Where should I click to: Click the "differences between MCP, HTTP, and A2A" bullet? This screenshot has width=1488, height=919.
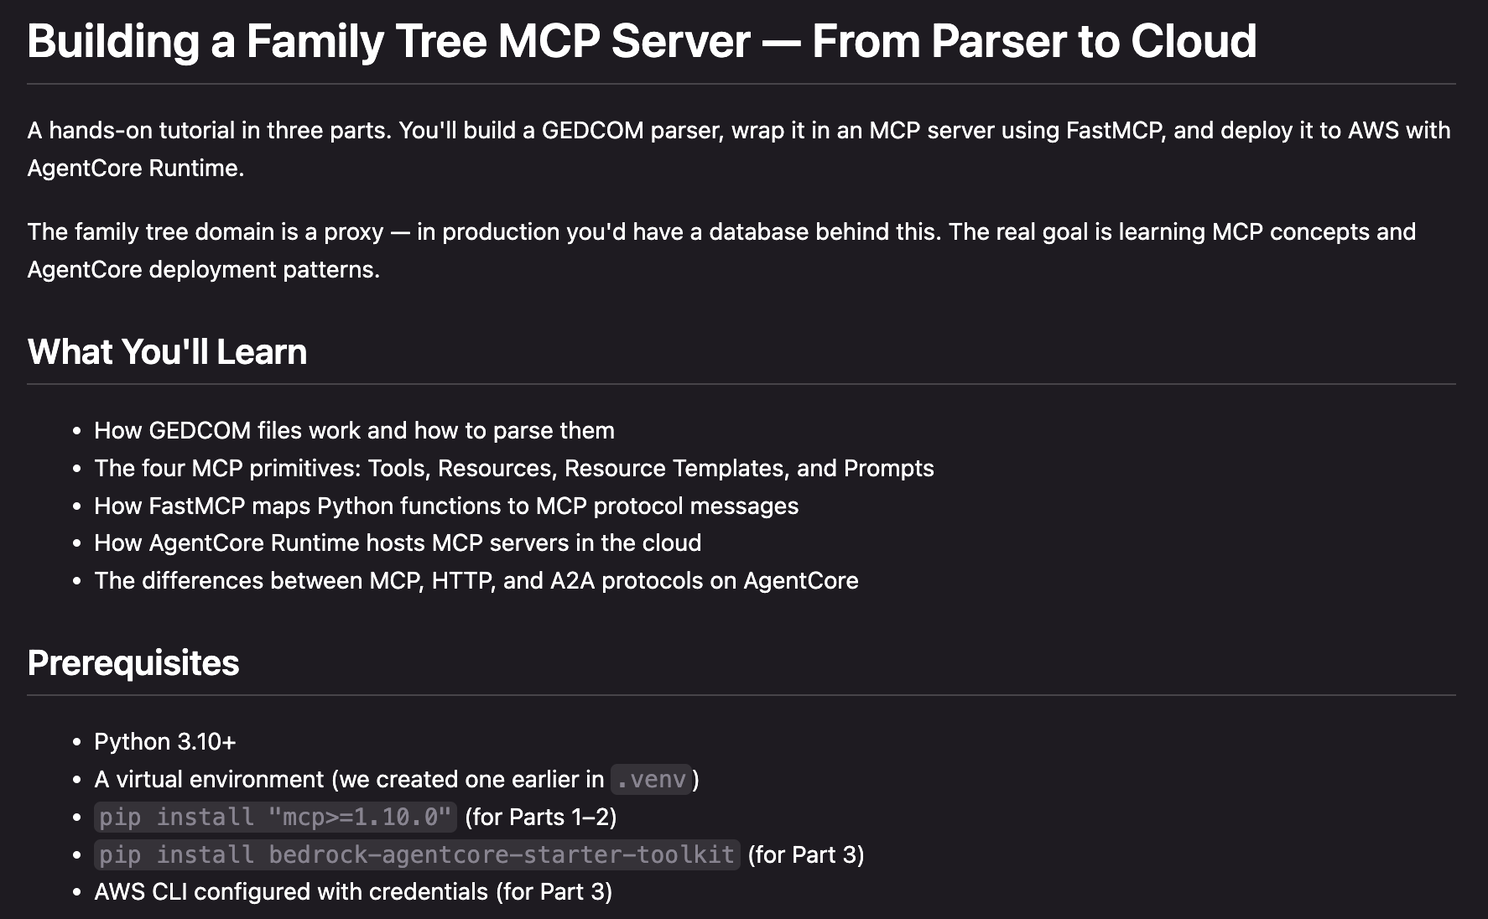pyautogui.click(x=476, y=581)
